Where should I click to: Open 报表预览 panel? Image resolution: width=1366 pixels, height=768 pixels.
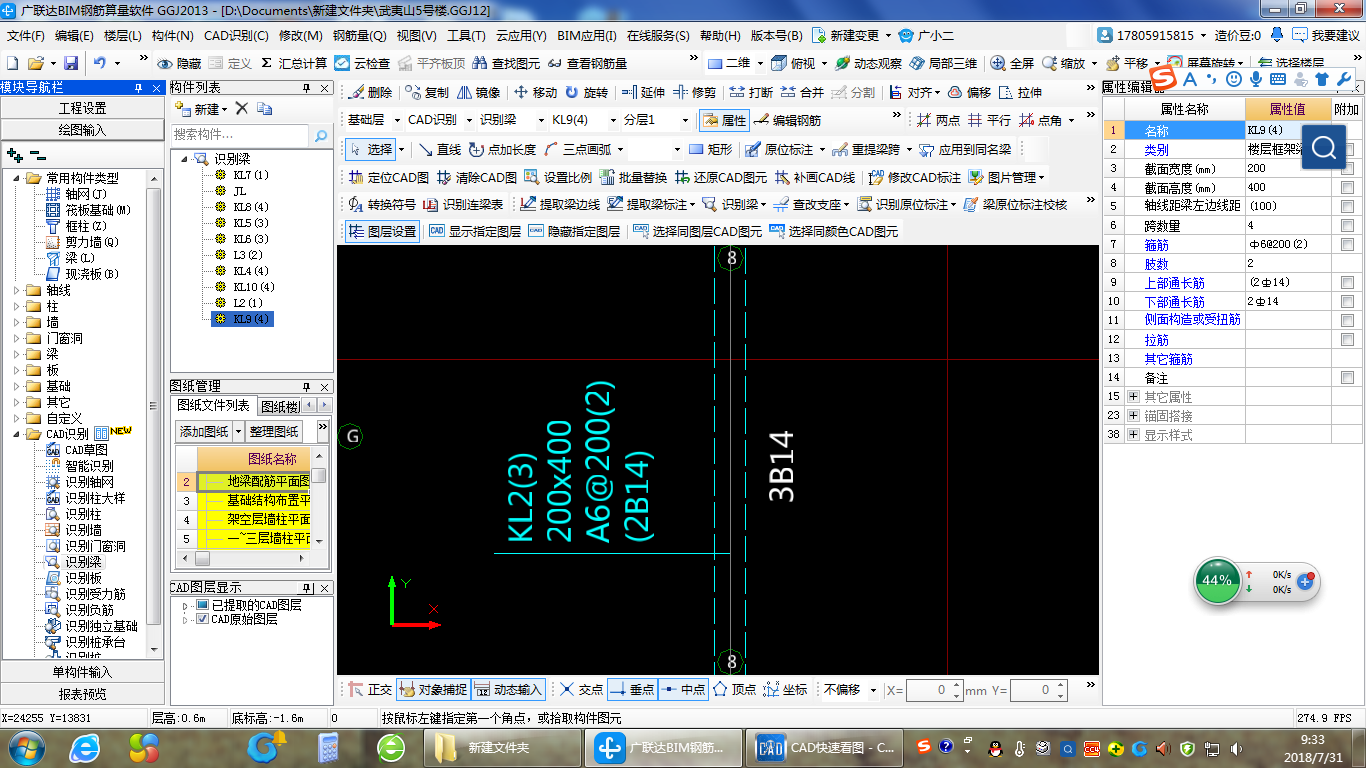(82, 694)
